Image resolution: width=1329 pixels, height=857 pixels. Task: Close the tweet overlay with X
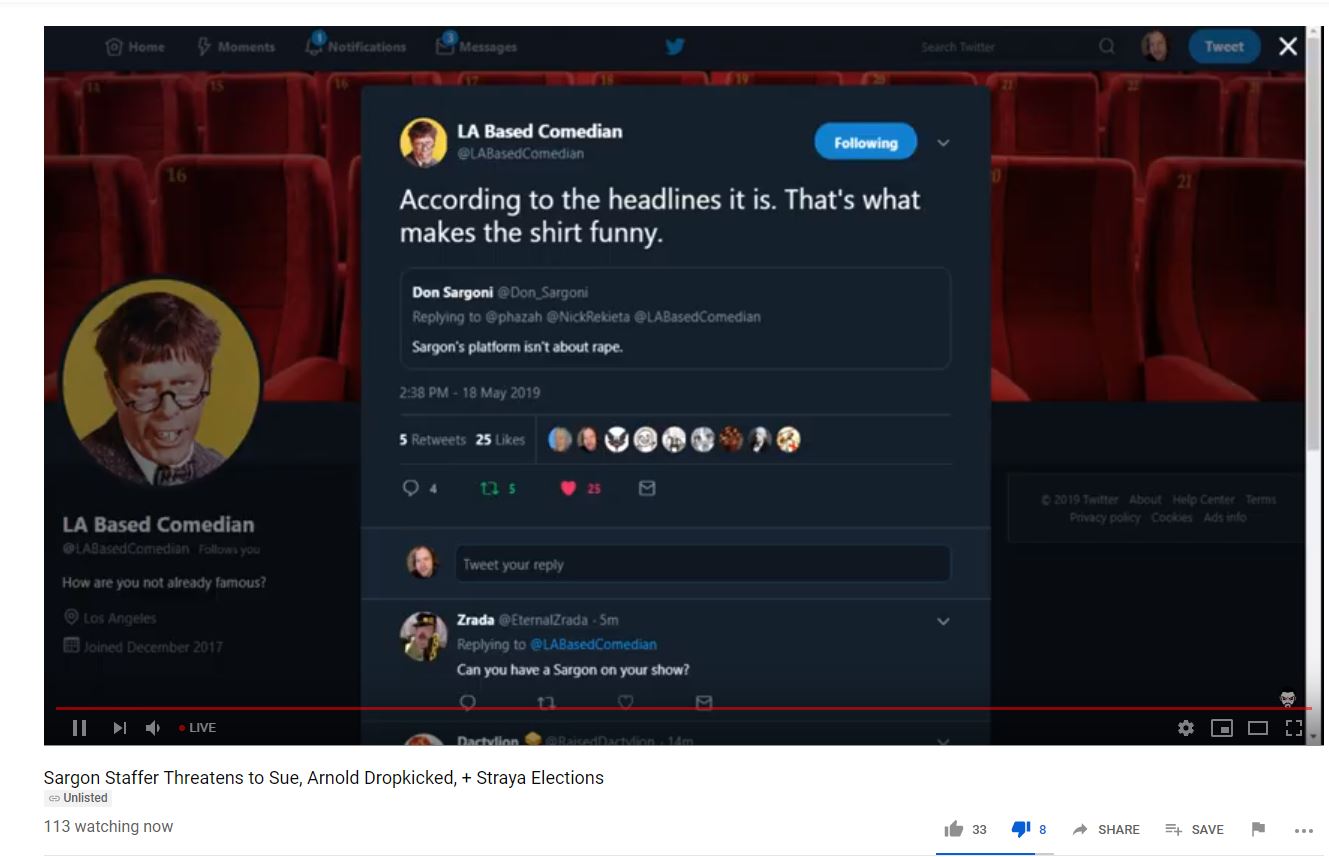coord(1288,47)
